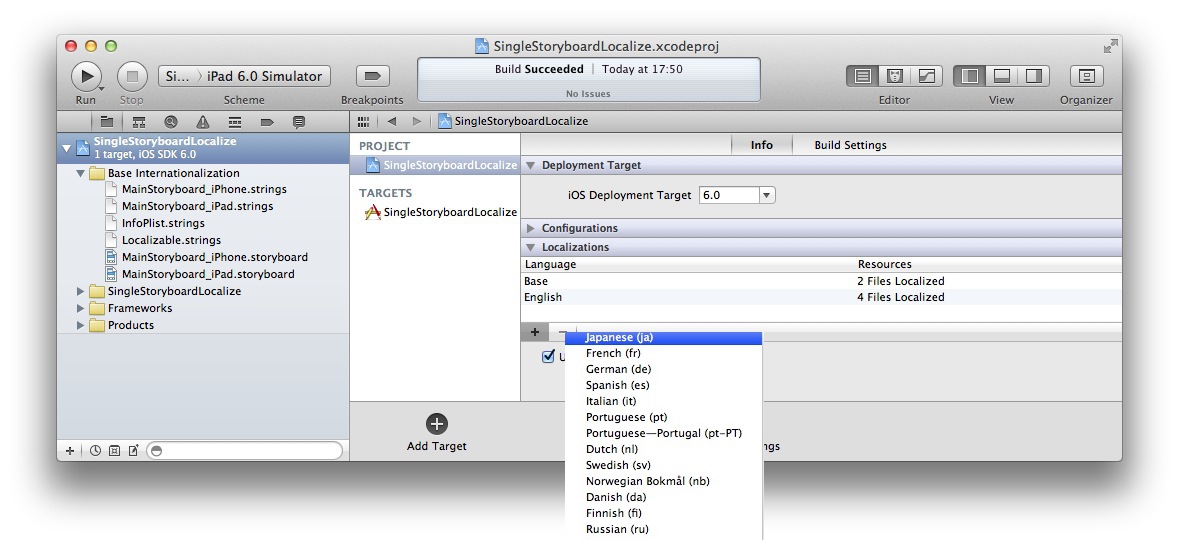Show the Search navigator

(171, 122)
